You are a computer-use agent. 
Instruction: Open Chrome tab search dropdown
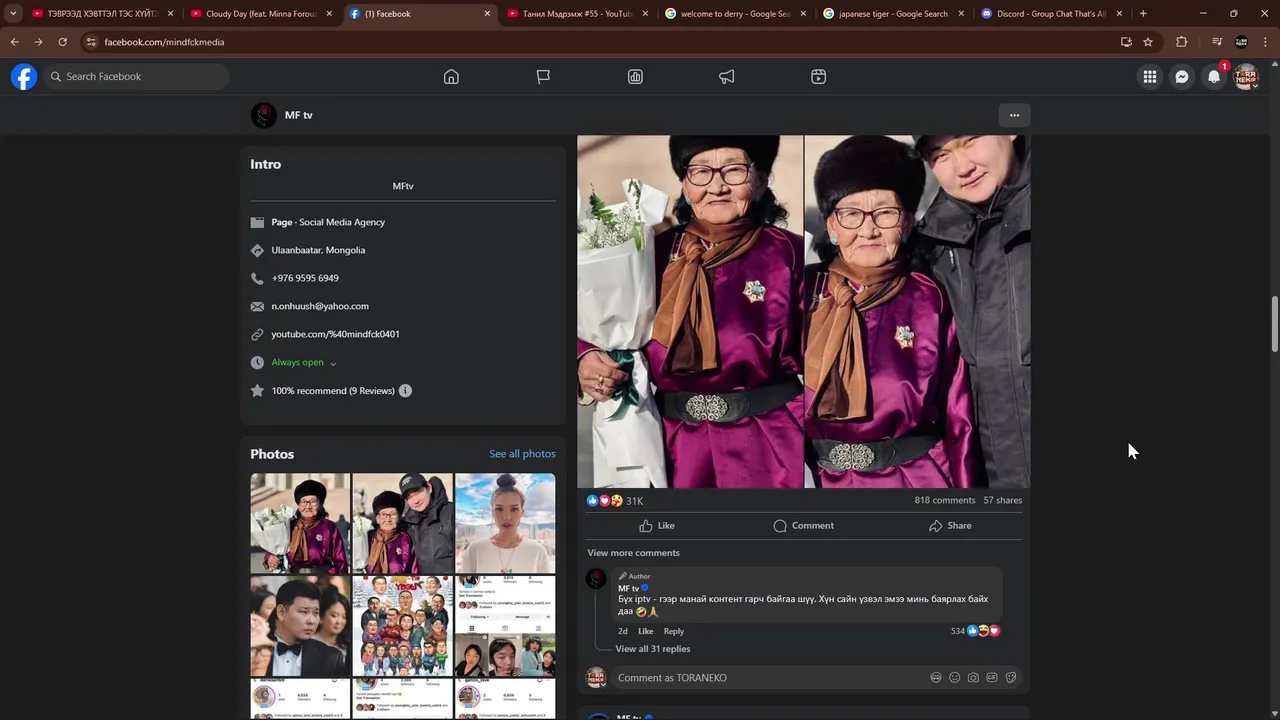coord(13,14)
